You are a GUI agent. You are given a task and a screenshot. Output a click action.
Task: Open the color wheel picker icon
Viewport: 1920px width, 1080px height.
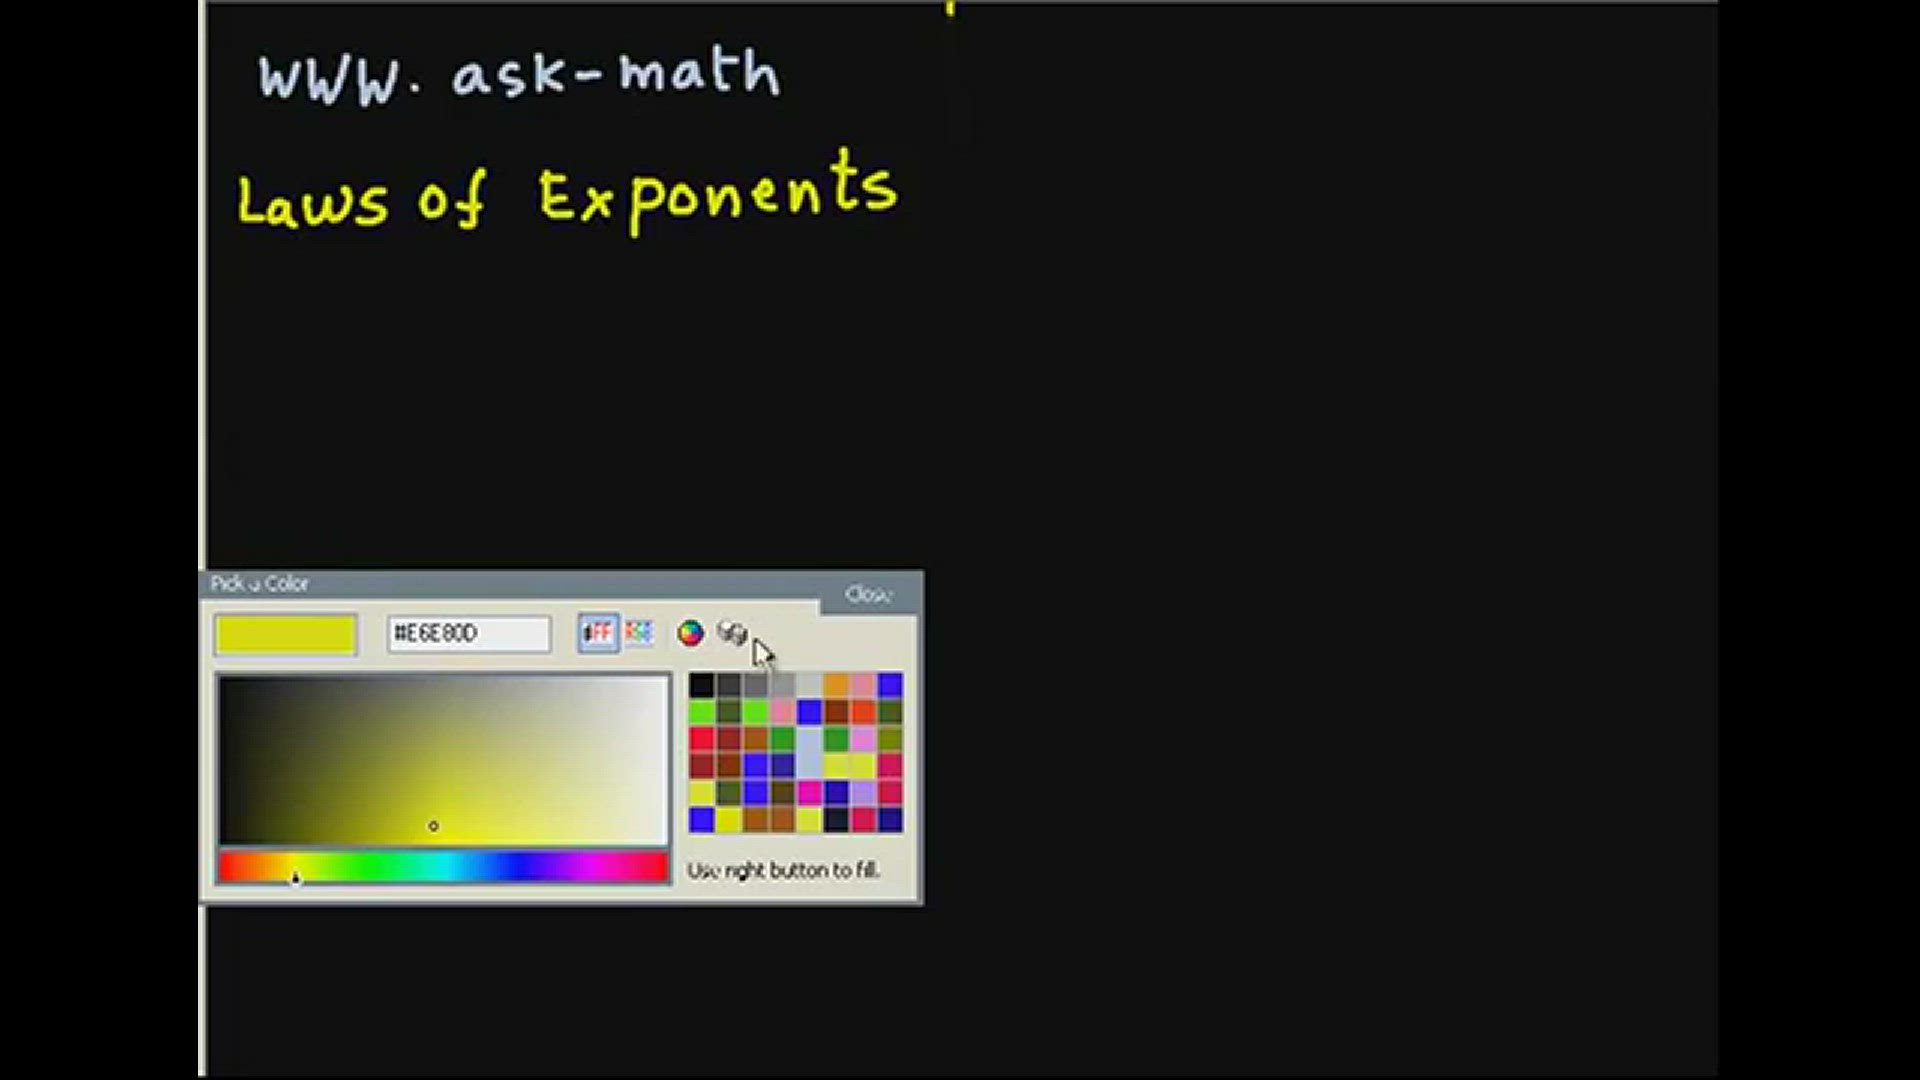[690, 633]
